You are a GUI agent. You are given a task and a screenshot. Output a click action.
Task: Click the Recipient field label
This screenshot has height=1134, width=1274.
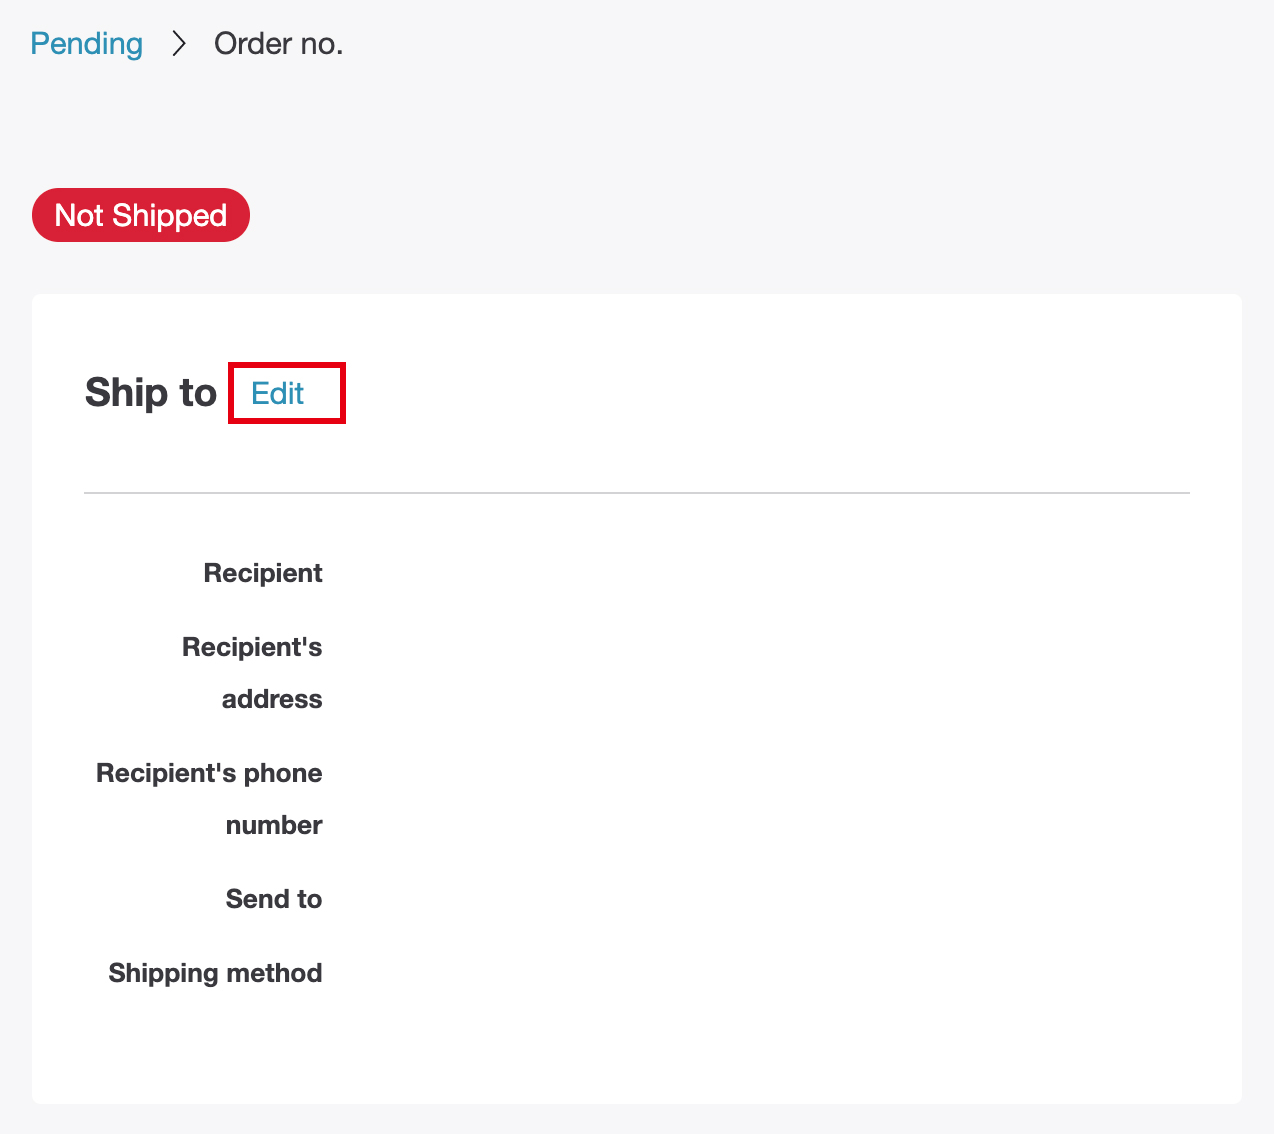point(262,573)
